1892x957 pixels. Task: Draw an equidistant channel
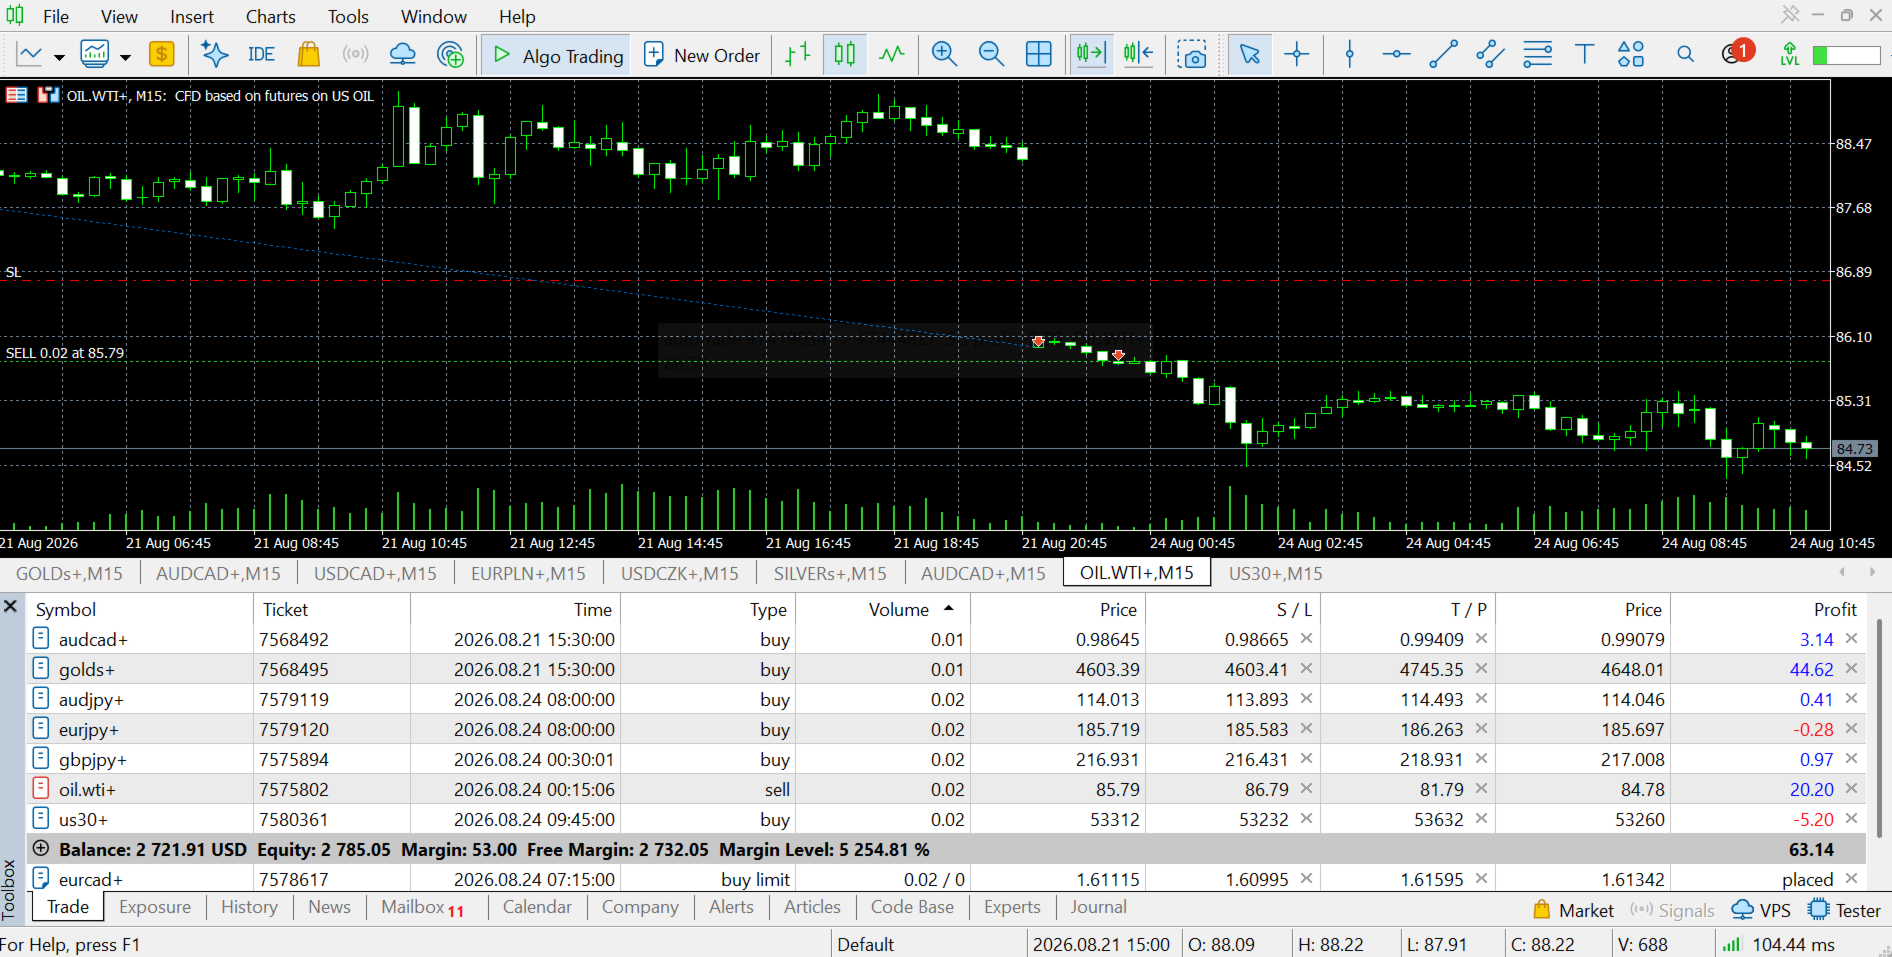pos(1490,54)
